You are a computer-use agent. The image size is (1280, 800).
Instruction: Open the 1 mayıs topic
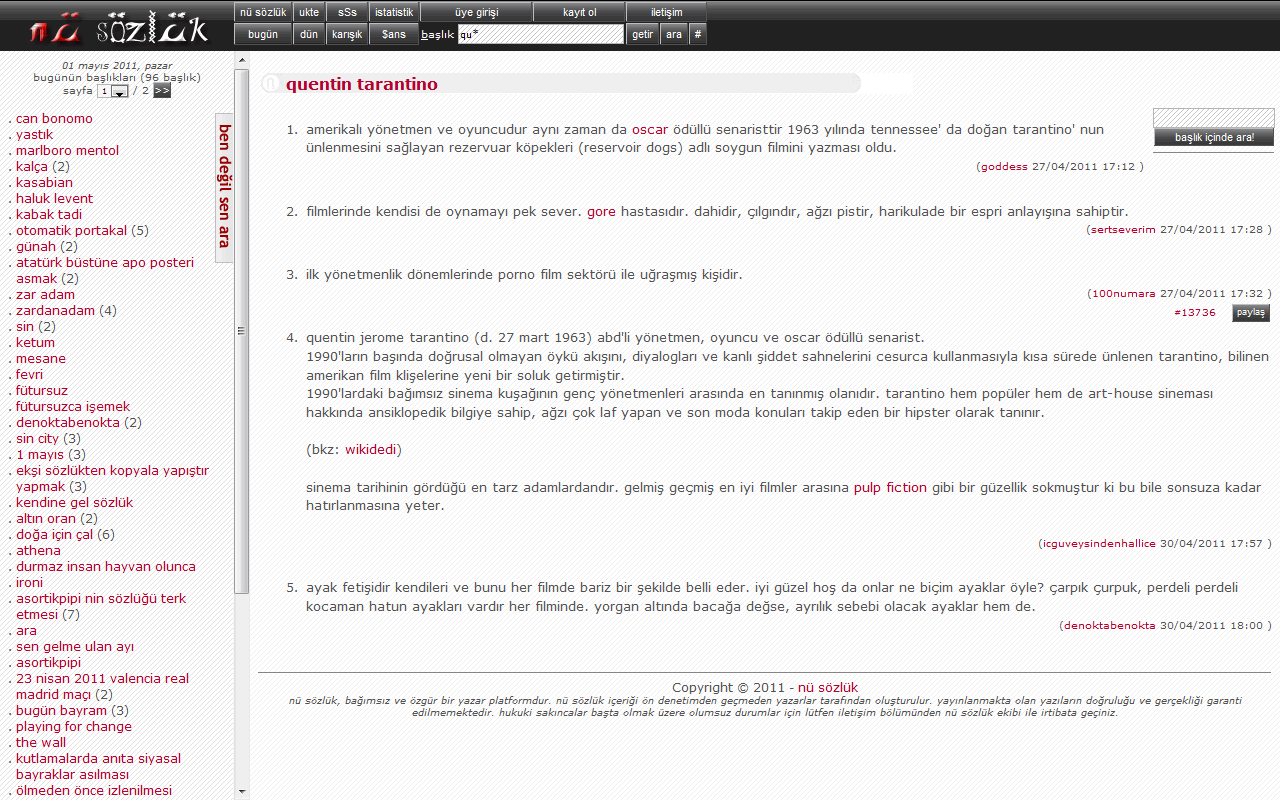click(40, 455)
